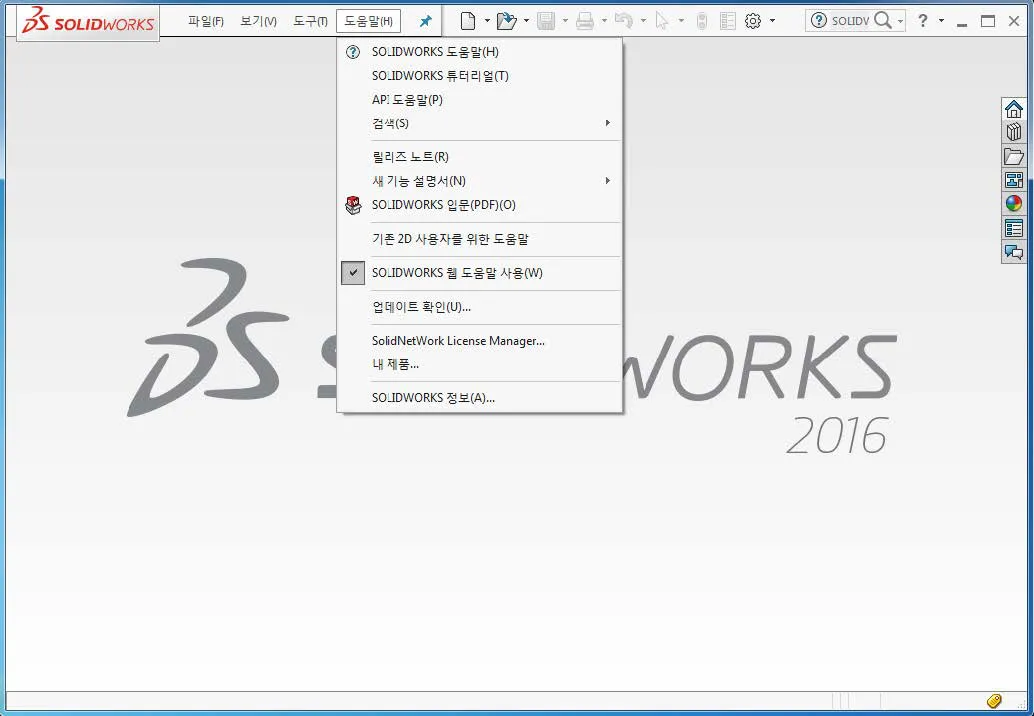Open SOLIDWORKS Forum speech bubbles icon
The image size is (1034, 716).
(1014, 252)
